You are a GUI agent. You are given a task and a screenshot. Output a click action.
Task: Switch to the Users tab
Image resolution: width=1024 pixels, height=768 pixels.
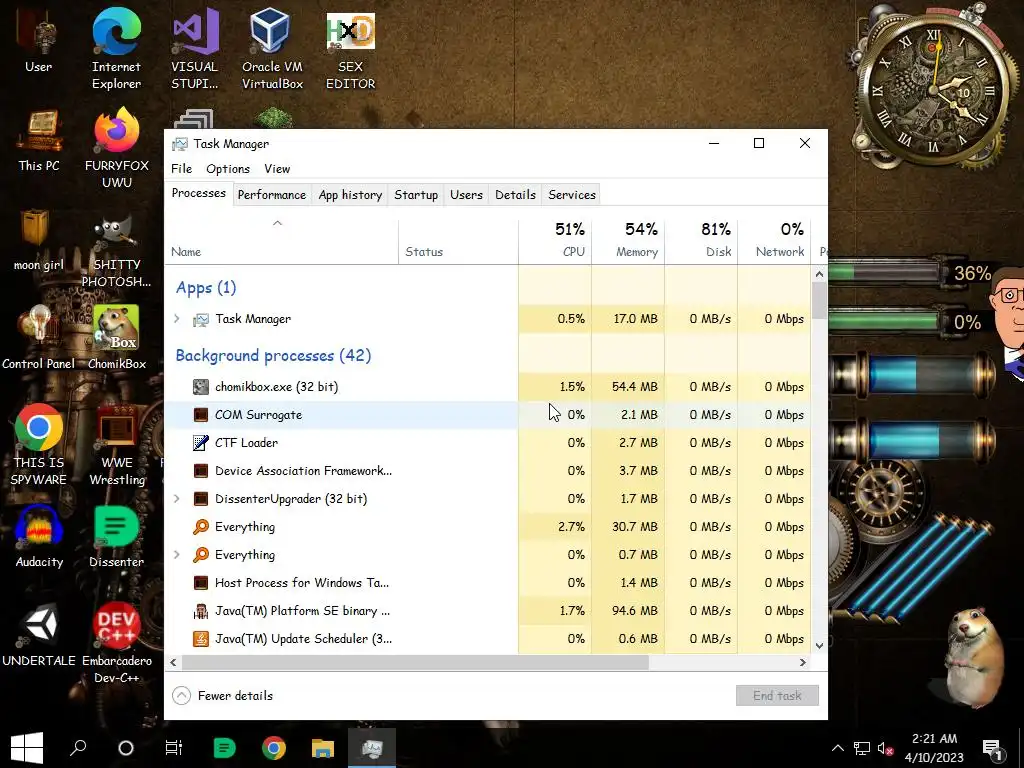click(466, 195)
